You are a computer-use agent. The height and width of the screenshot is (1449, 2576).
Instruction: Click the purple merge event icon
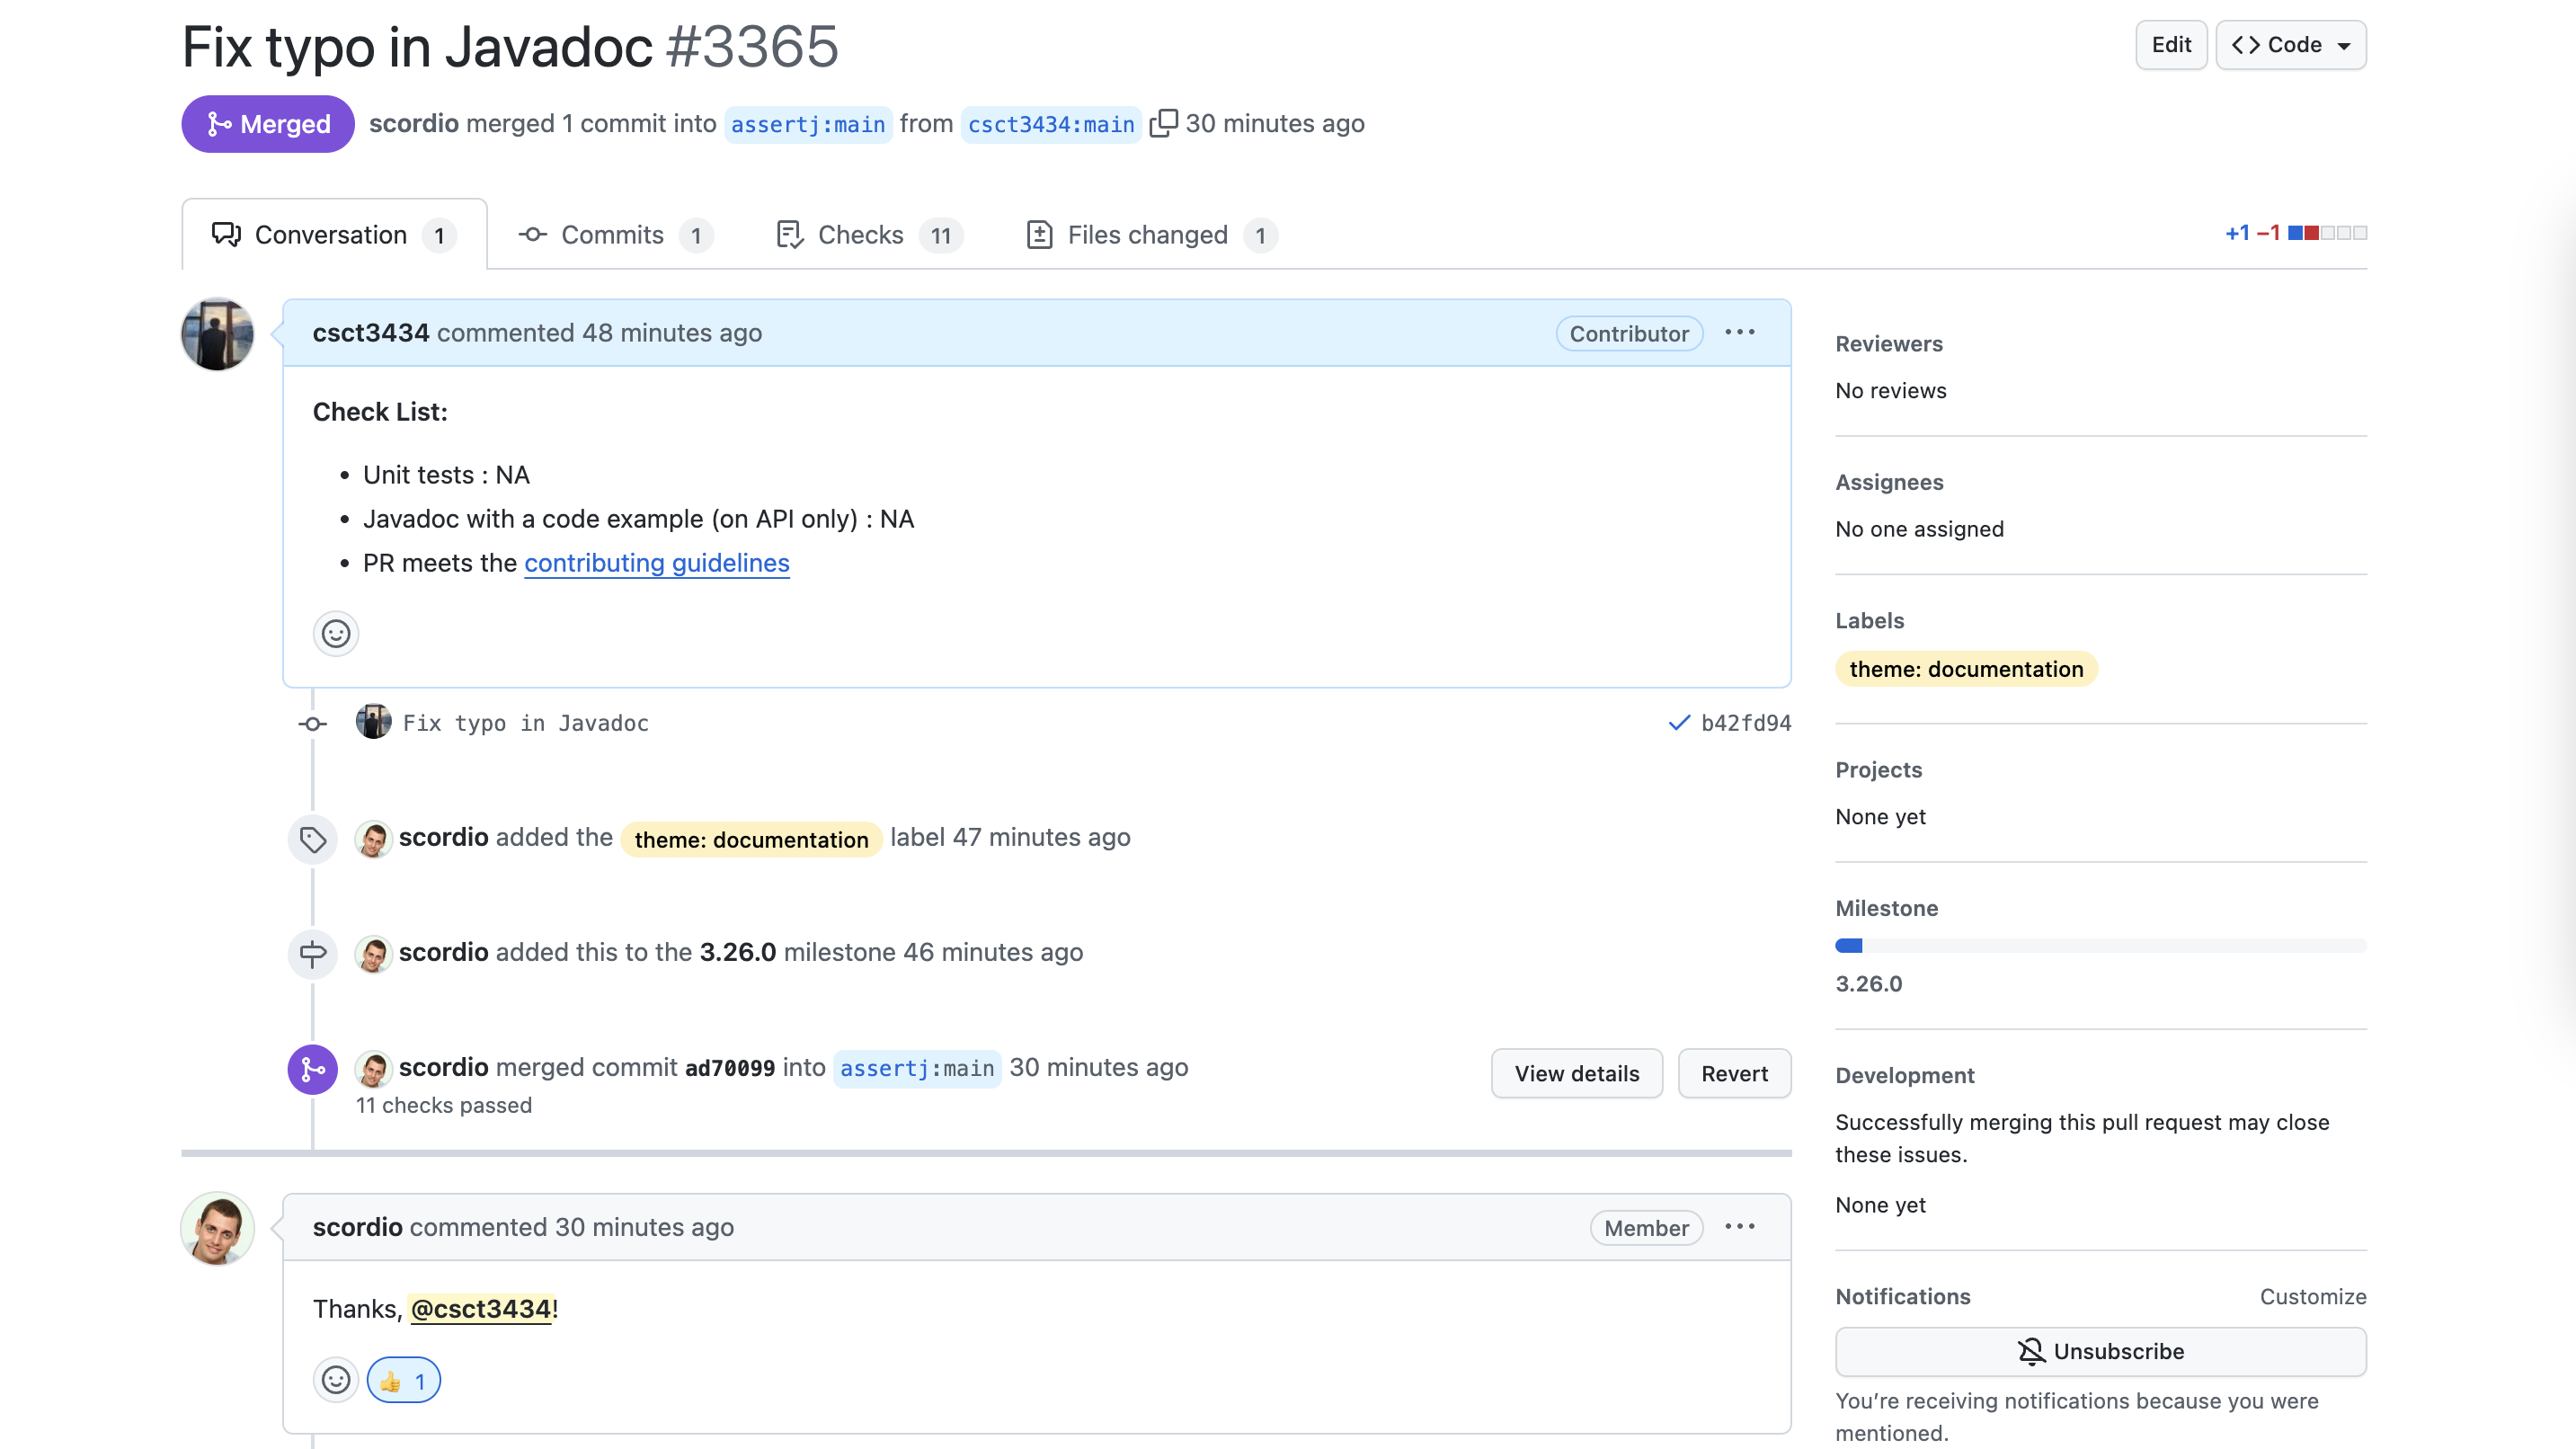pyautogui.click(x=313, y=1070)
